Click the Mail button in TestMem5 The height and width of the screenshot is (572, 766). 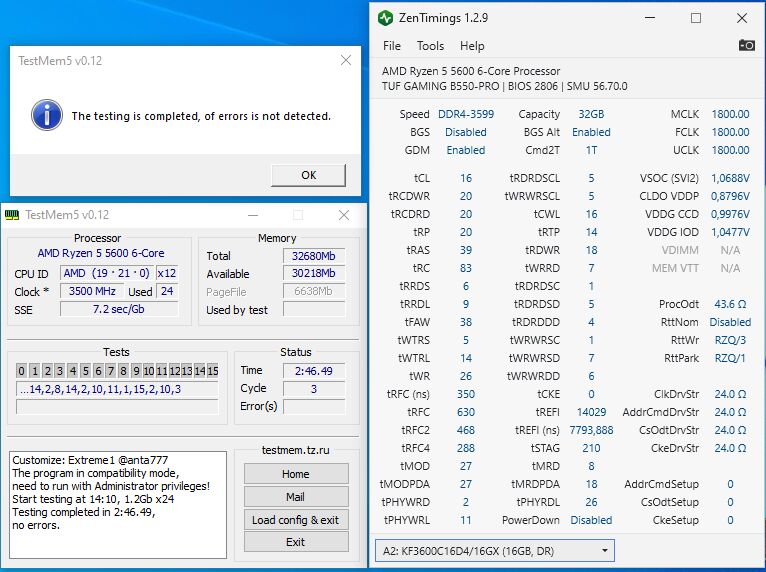(296, 497)
